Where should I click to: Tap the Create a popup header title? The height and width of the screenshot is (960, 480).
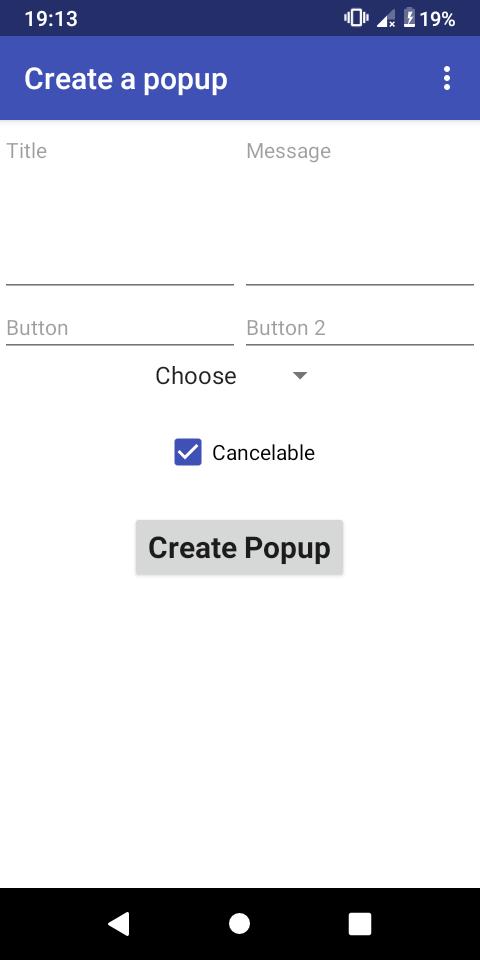[x=126, y=80]
